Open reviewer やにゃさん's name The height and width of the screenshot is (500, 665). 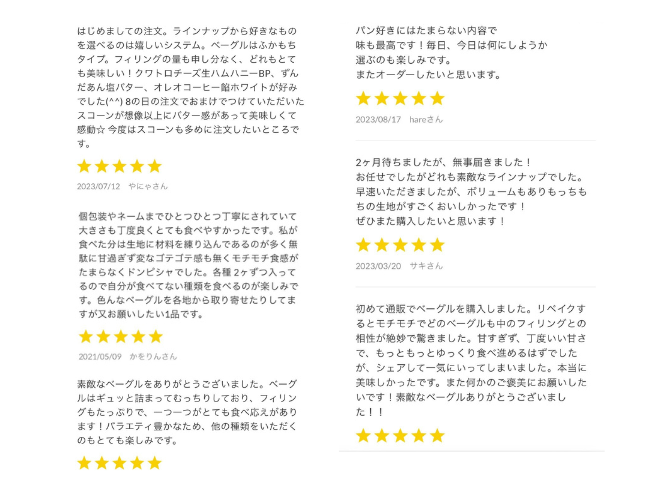point(148,186)
